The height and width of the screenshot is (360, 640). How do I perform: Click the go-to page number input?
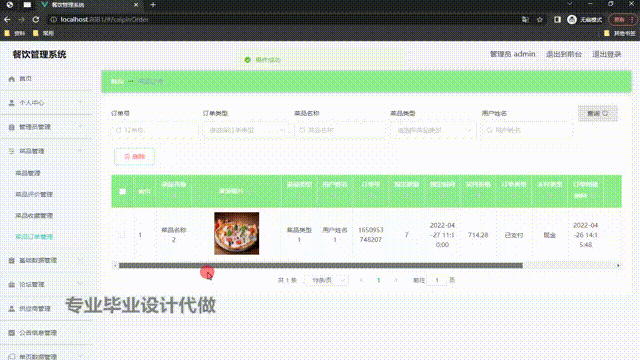(x=436, y=280)
